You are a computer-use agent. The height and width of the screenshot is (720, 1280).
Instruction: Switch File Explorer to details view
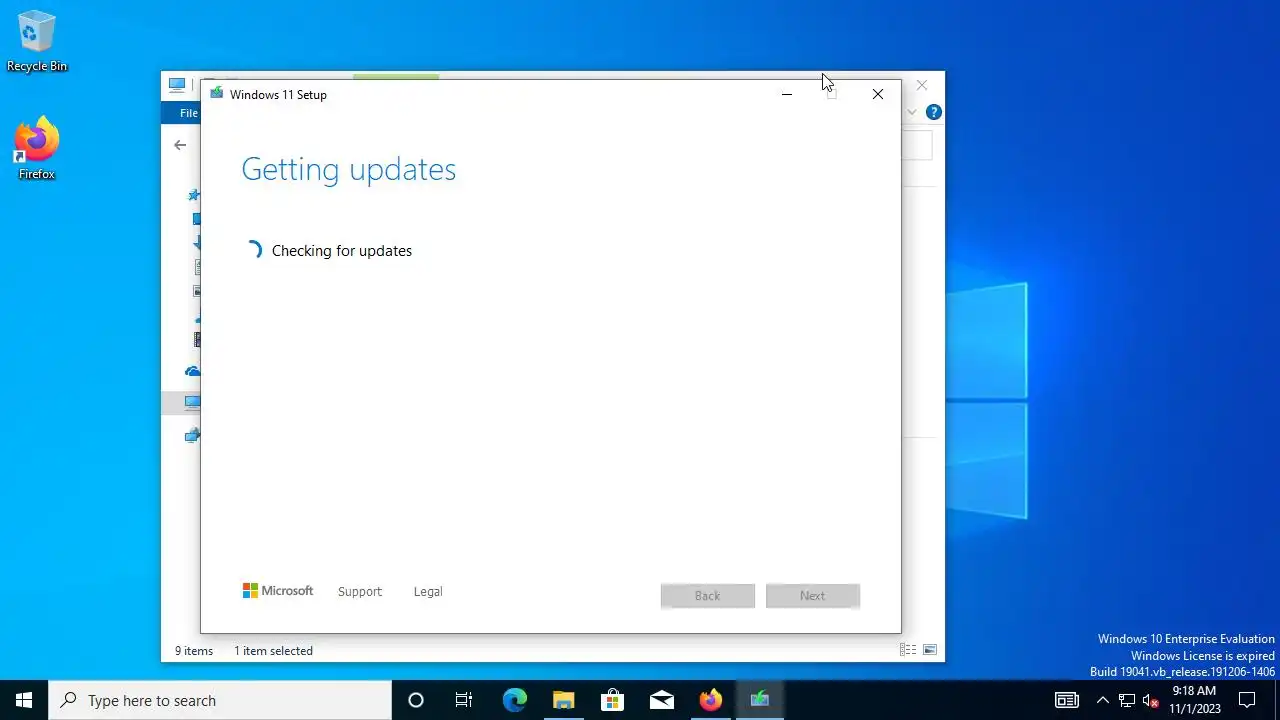pos(908,650)
